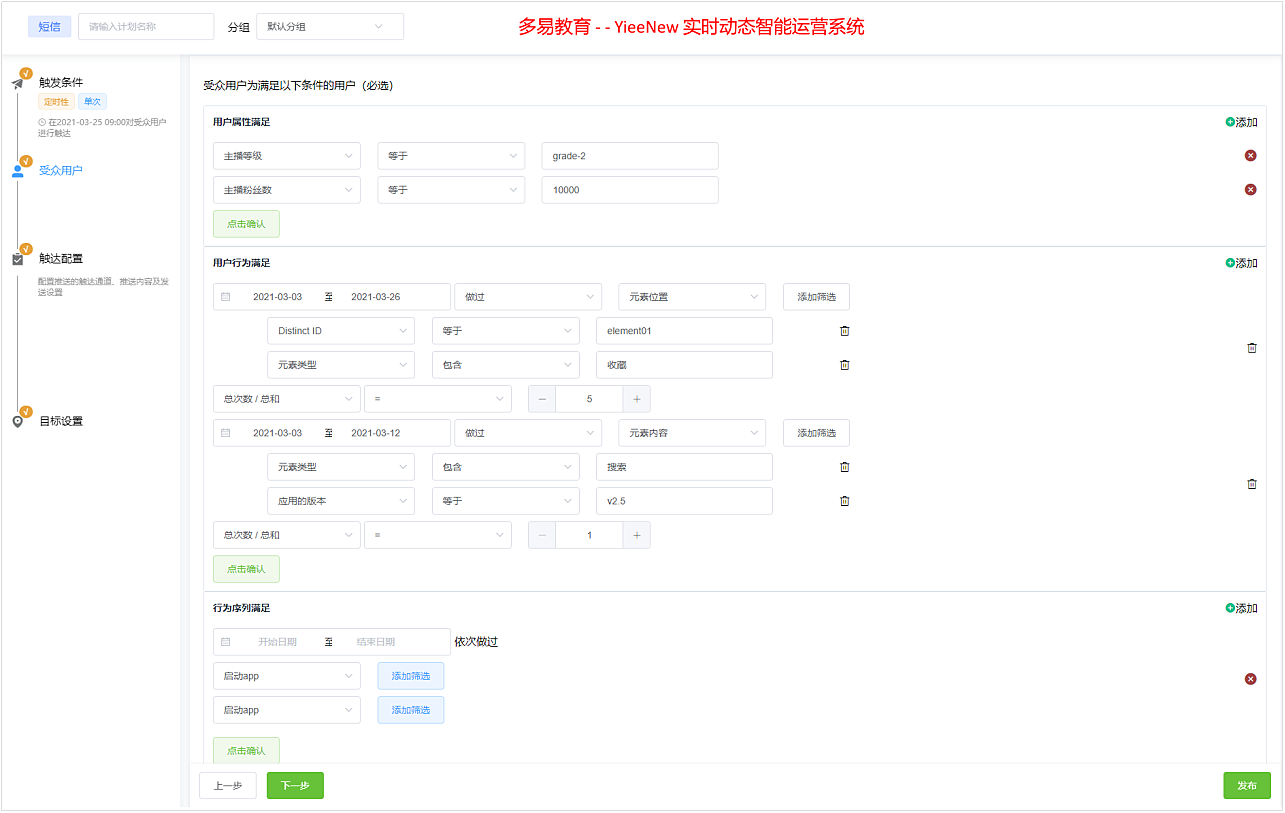Click the 定时性 tag
Screen dimensions: 1285x813
pos(56,102)
